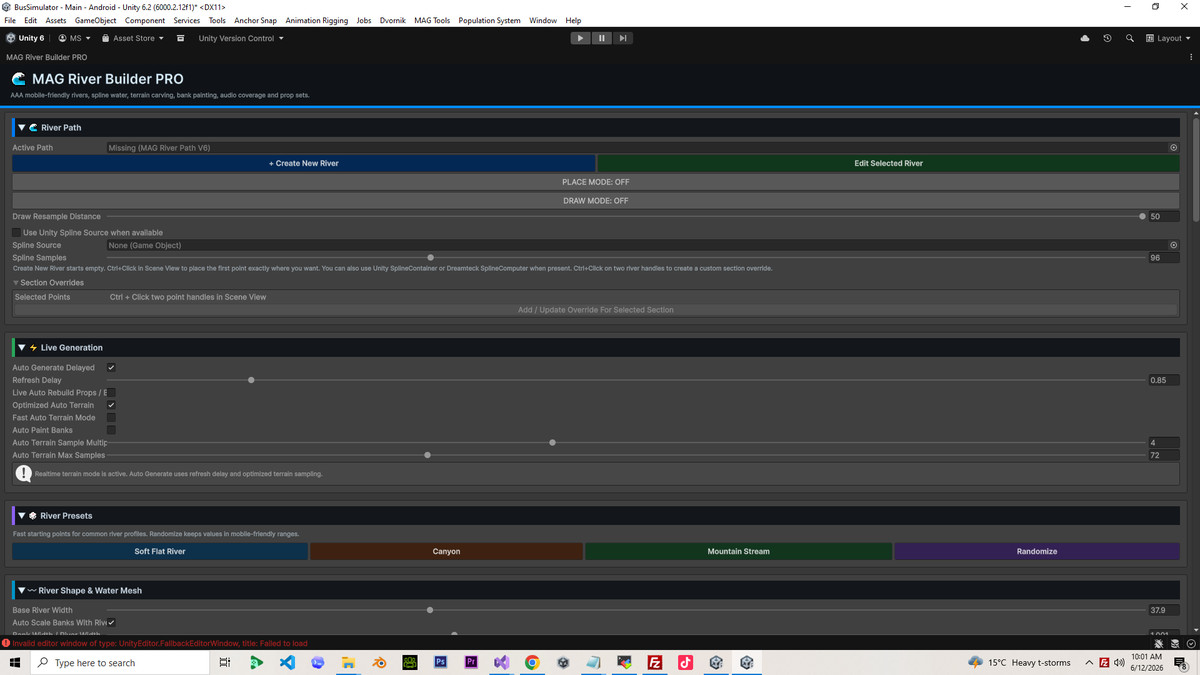
Task: Apply the Mountain Stream preset
Action: [739, 551]
